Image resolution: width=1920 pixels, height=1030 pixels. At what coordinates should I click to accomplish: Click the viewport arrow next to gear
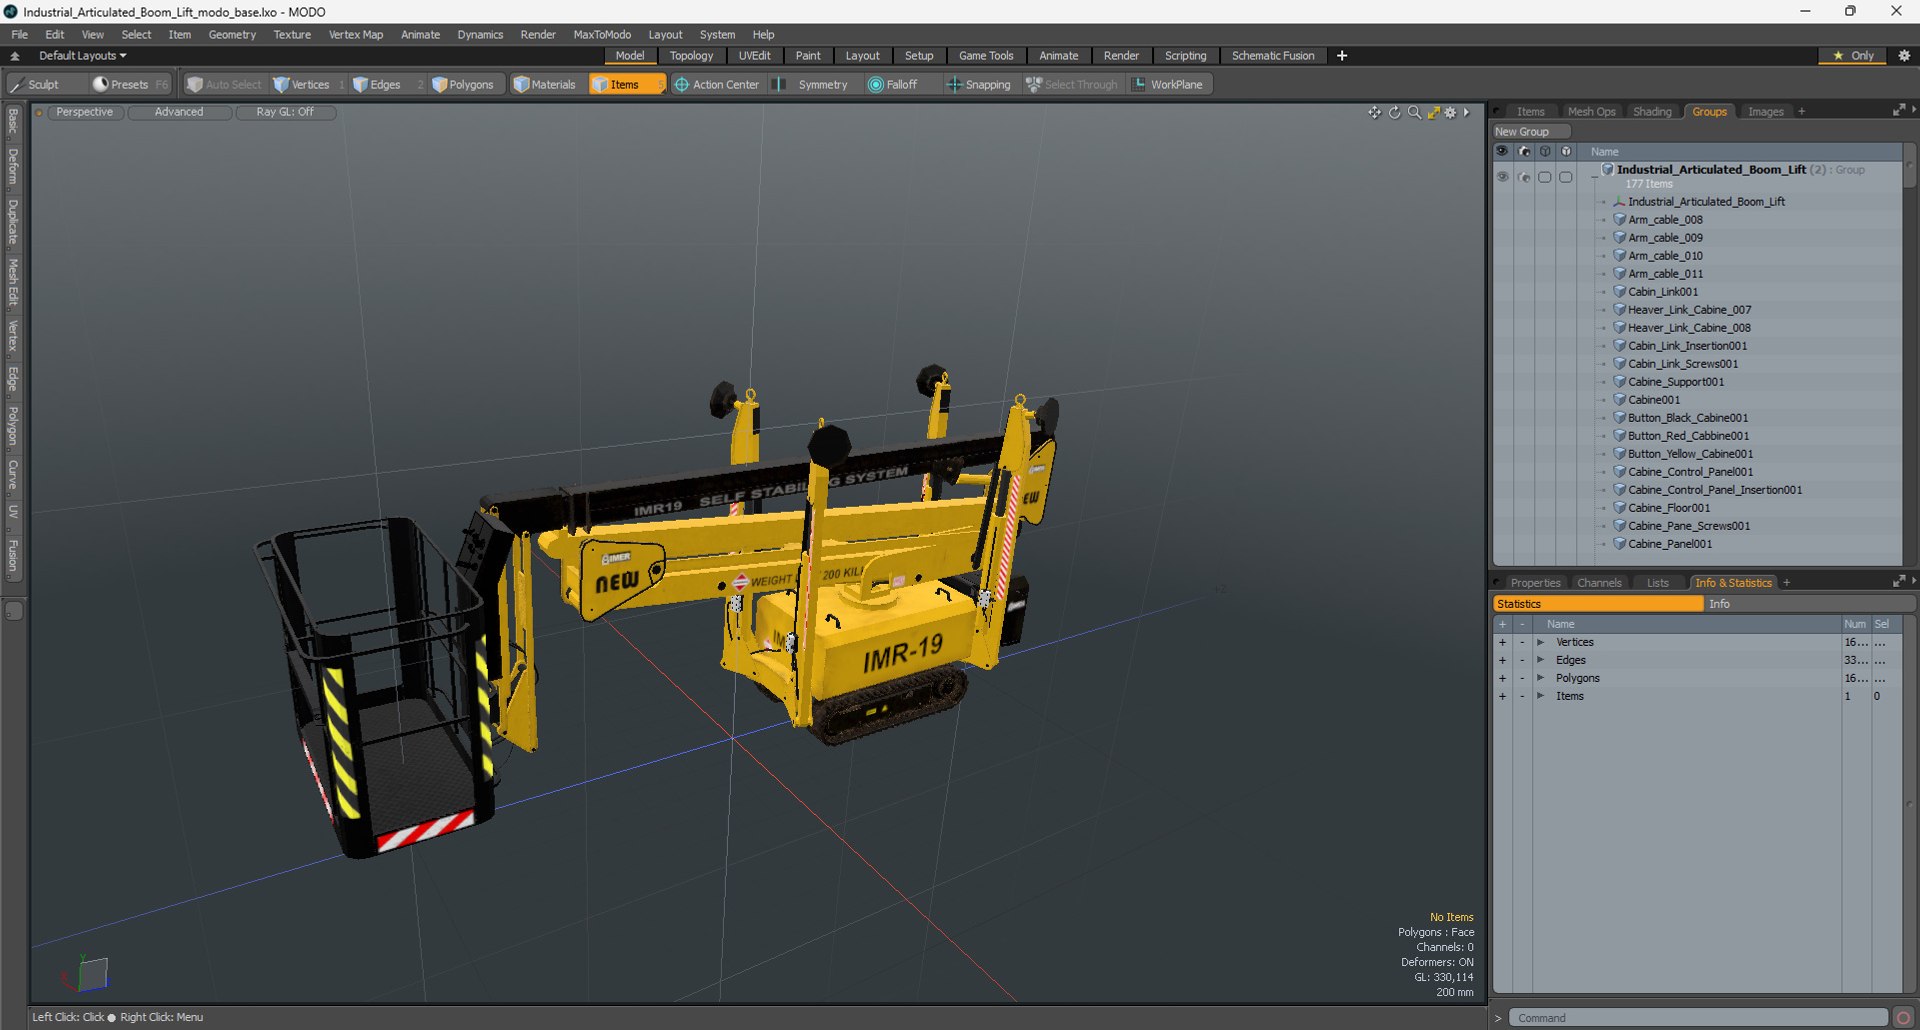1467,113
